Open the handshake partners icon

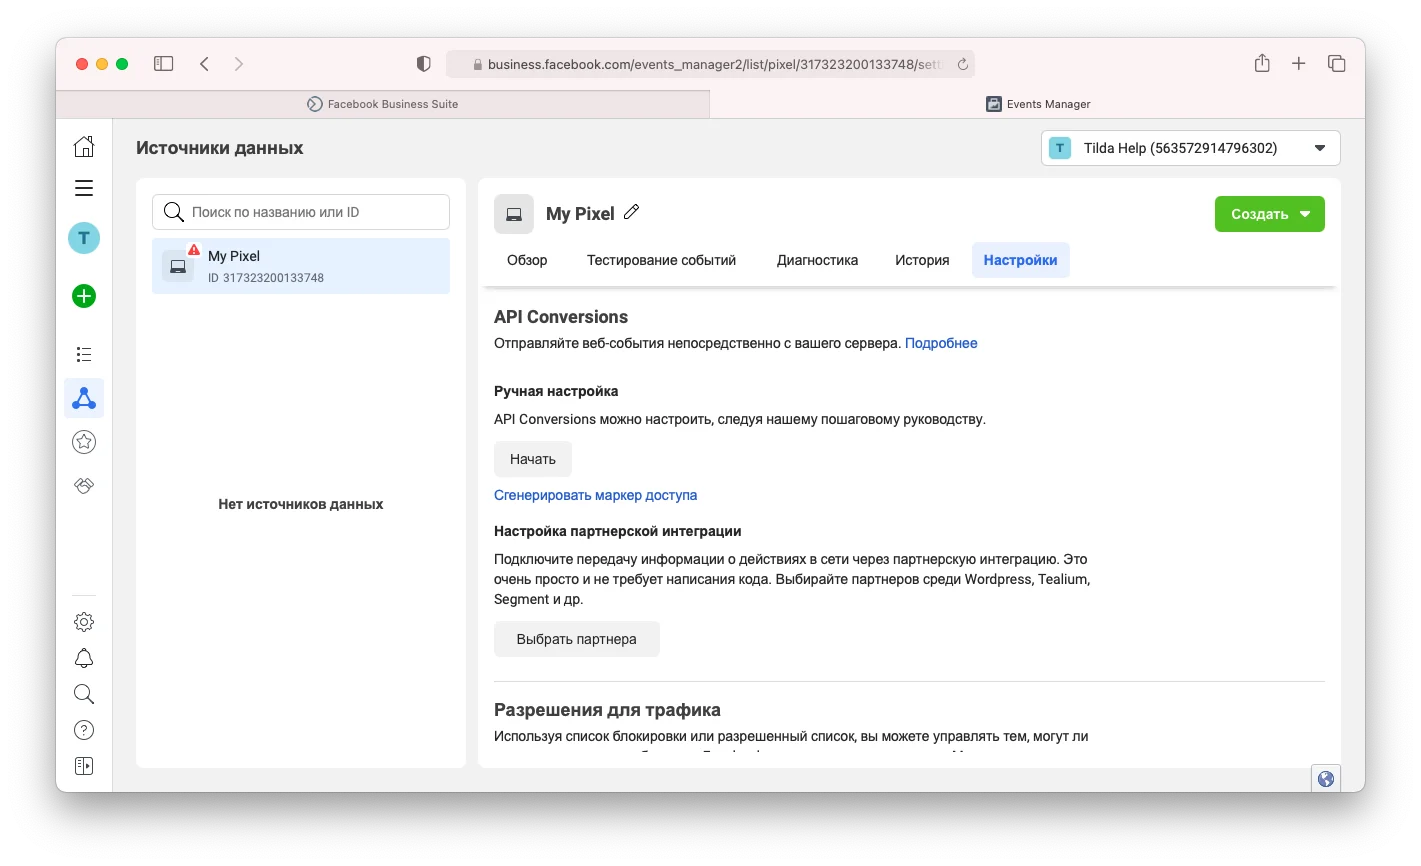pos(84,485)
